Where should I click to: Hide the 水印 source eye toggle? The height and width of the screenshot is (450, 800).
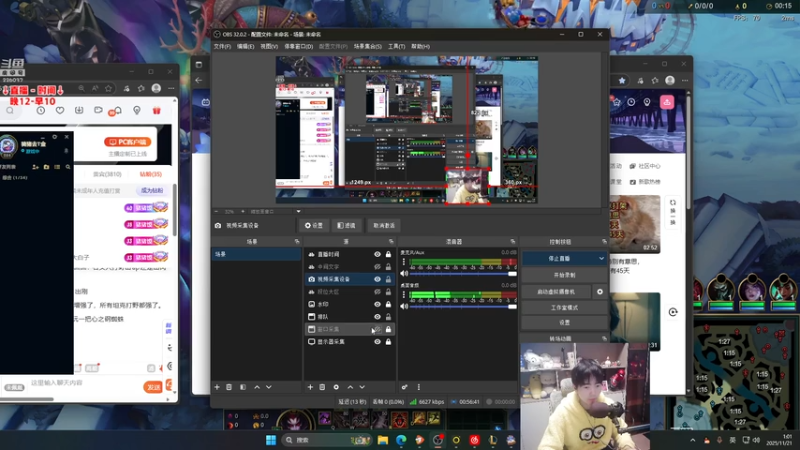[378, 304]
